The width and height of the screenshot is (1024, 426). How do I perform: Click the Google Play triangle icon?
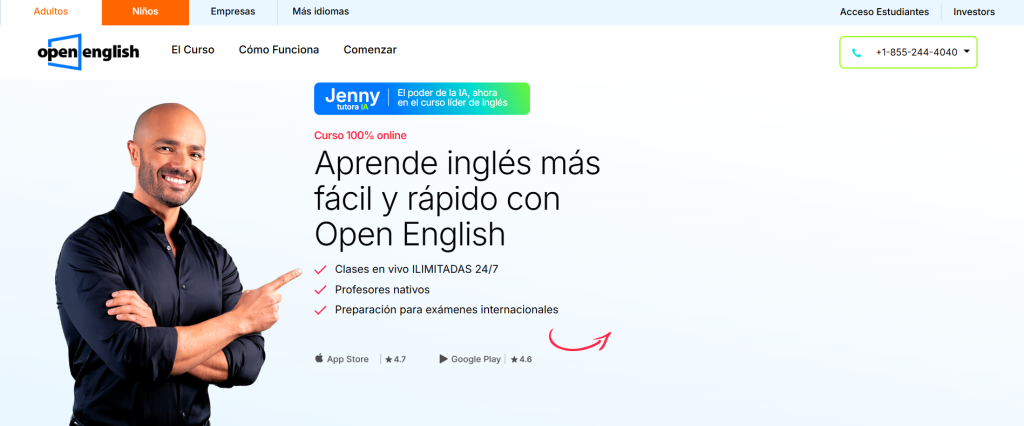(x=443, y=358)
